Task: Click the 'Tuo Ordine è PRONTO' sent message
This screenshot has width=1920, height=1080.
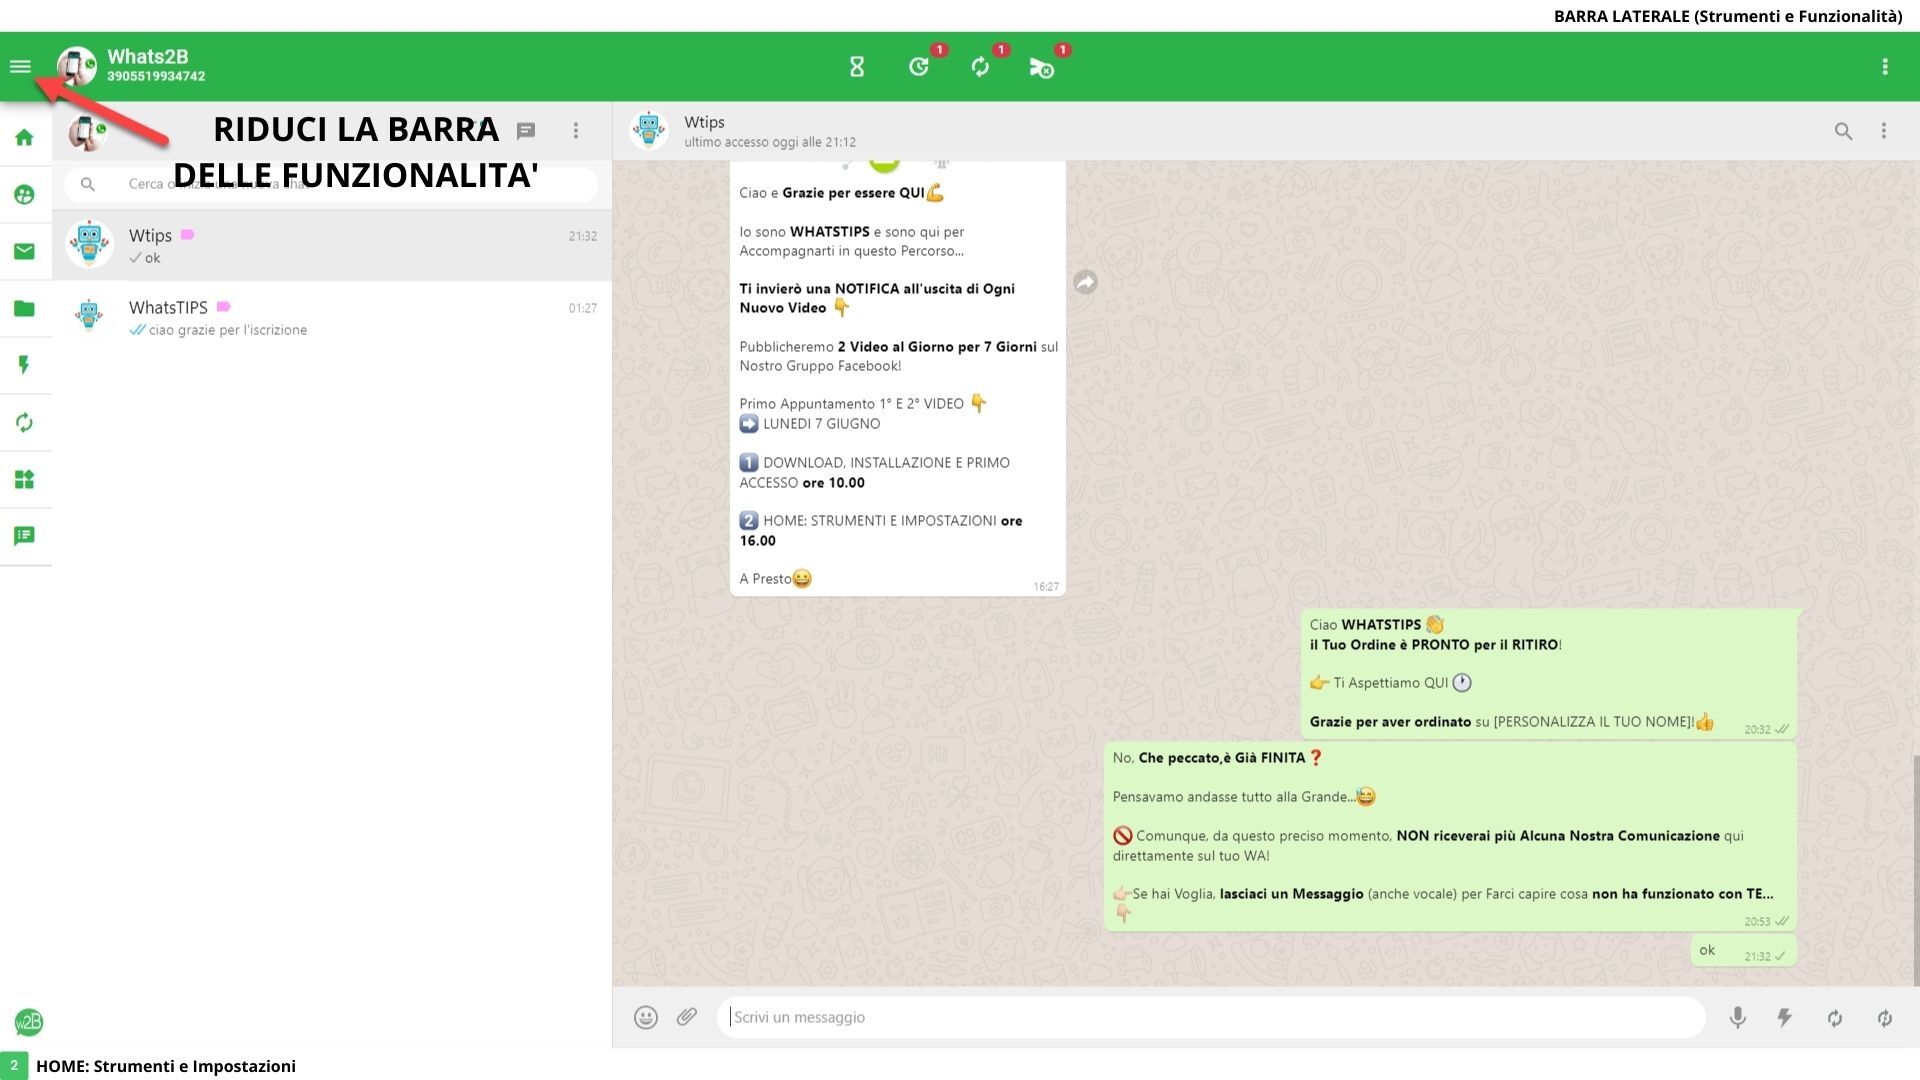Action: pos(1549,674)
